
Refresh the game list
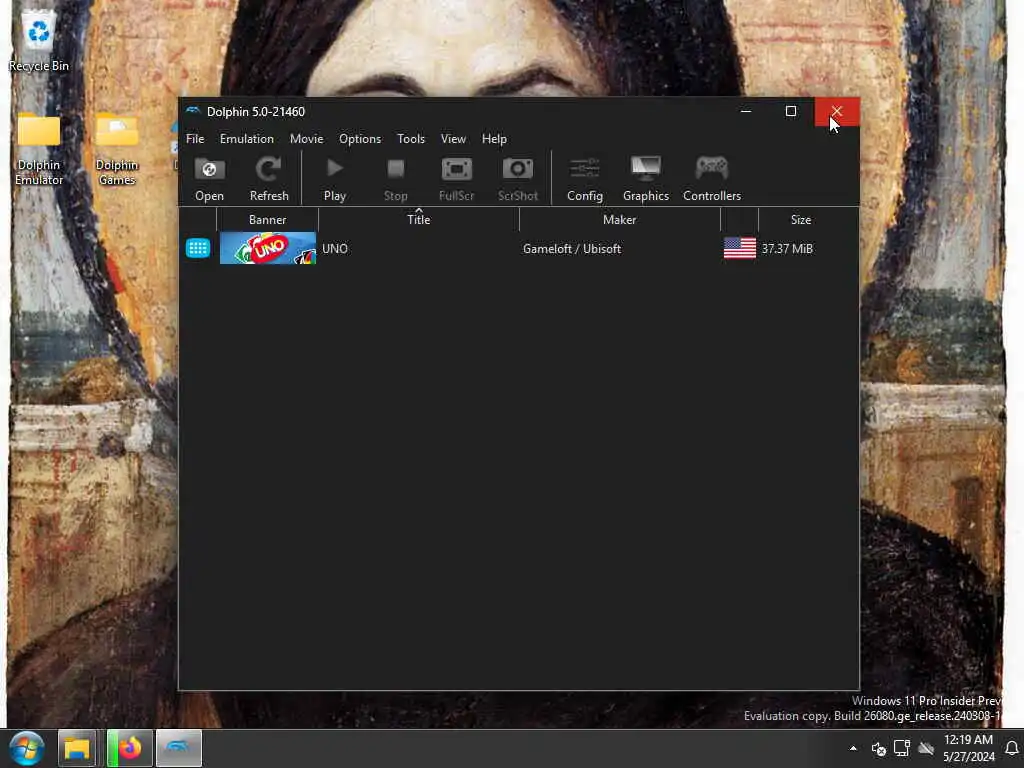268,178
